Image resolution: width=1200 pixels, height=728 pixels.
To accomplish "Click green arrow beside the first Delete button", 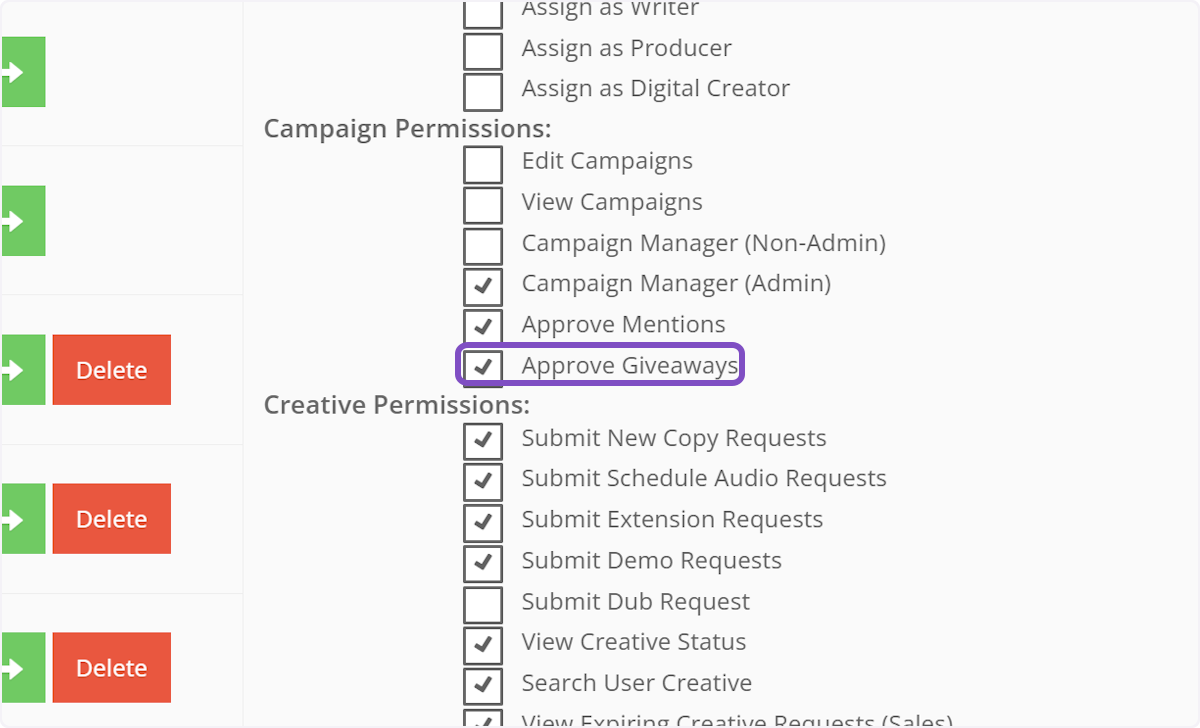I will click(22, 370).
